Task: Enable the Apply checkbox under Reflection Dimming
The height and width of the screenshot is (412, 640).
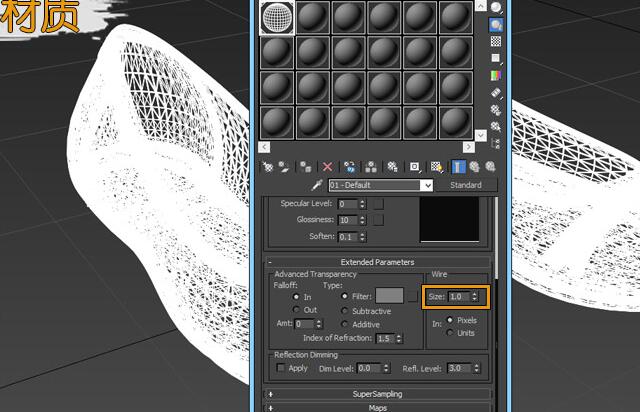Action: pyautogui.click(x=281, y=368)
